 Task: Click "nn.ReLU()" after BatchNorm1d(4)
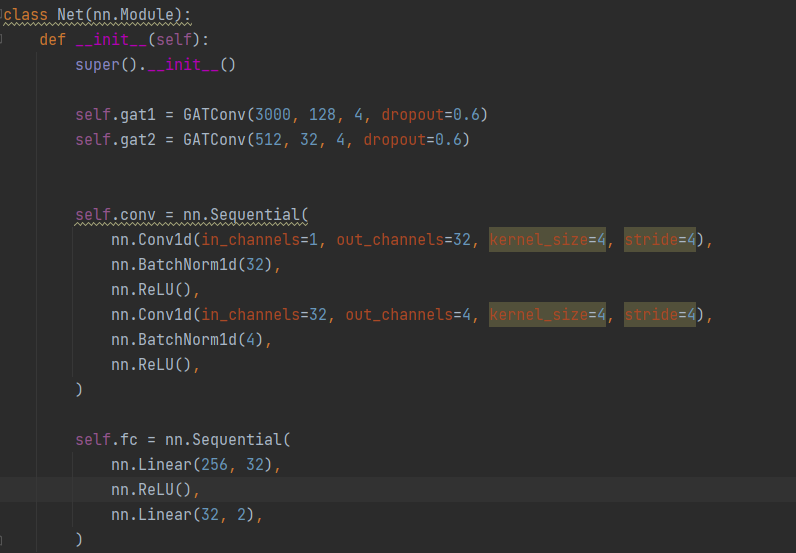click(x=151, y=365)
